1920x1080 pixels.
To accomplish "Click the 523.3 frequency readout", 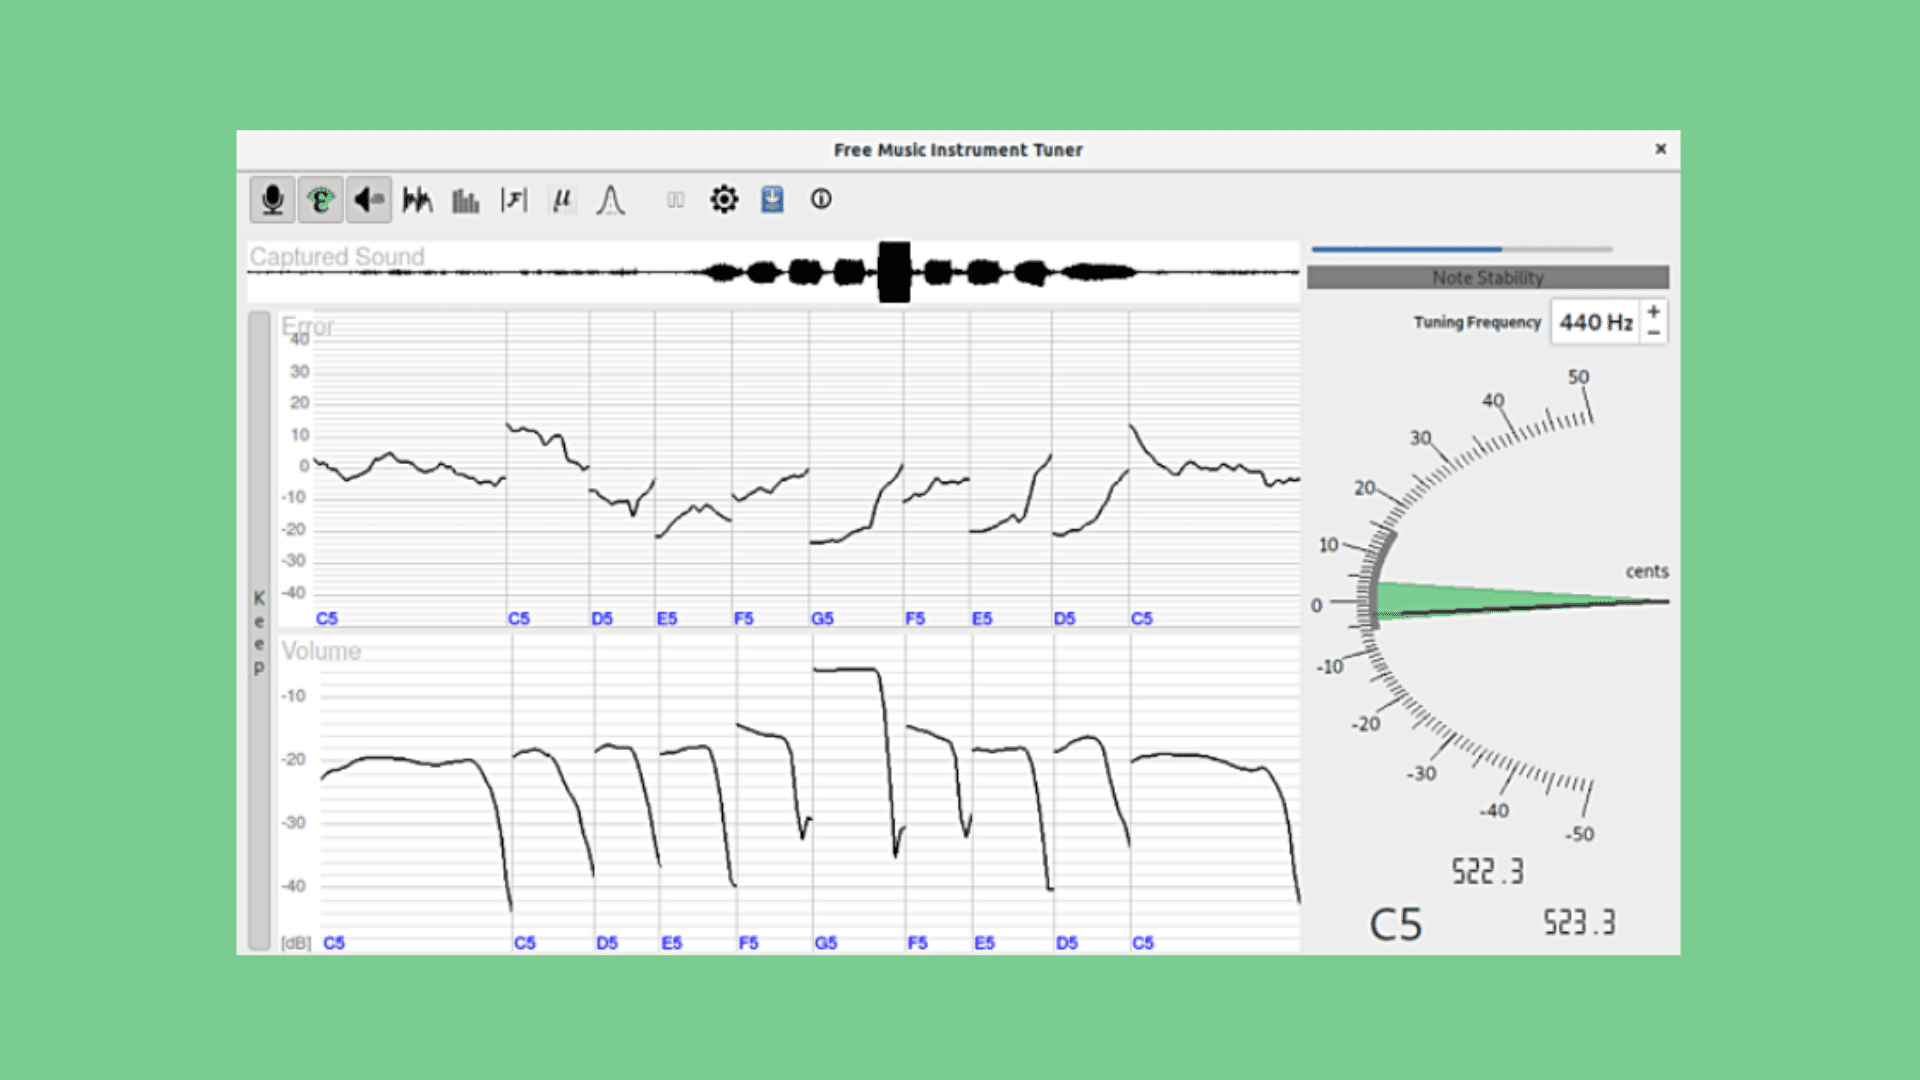I will tap(1579, 922).
